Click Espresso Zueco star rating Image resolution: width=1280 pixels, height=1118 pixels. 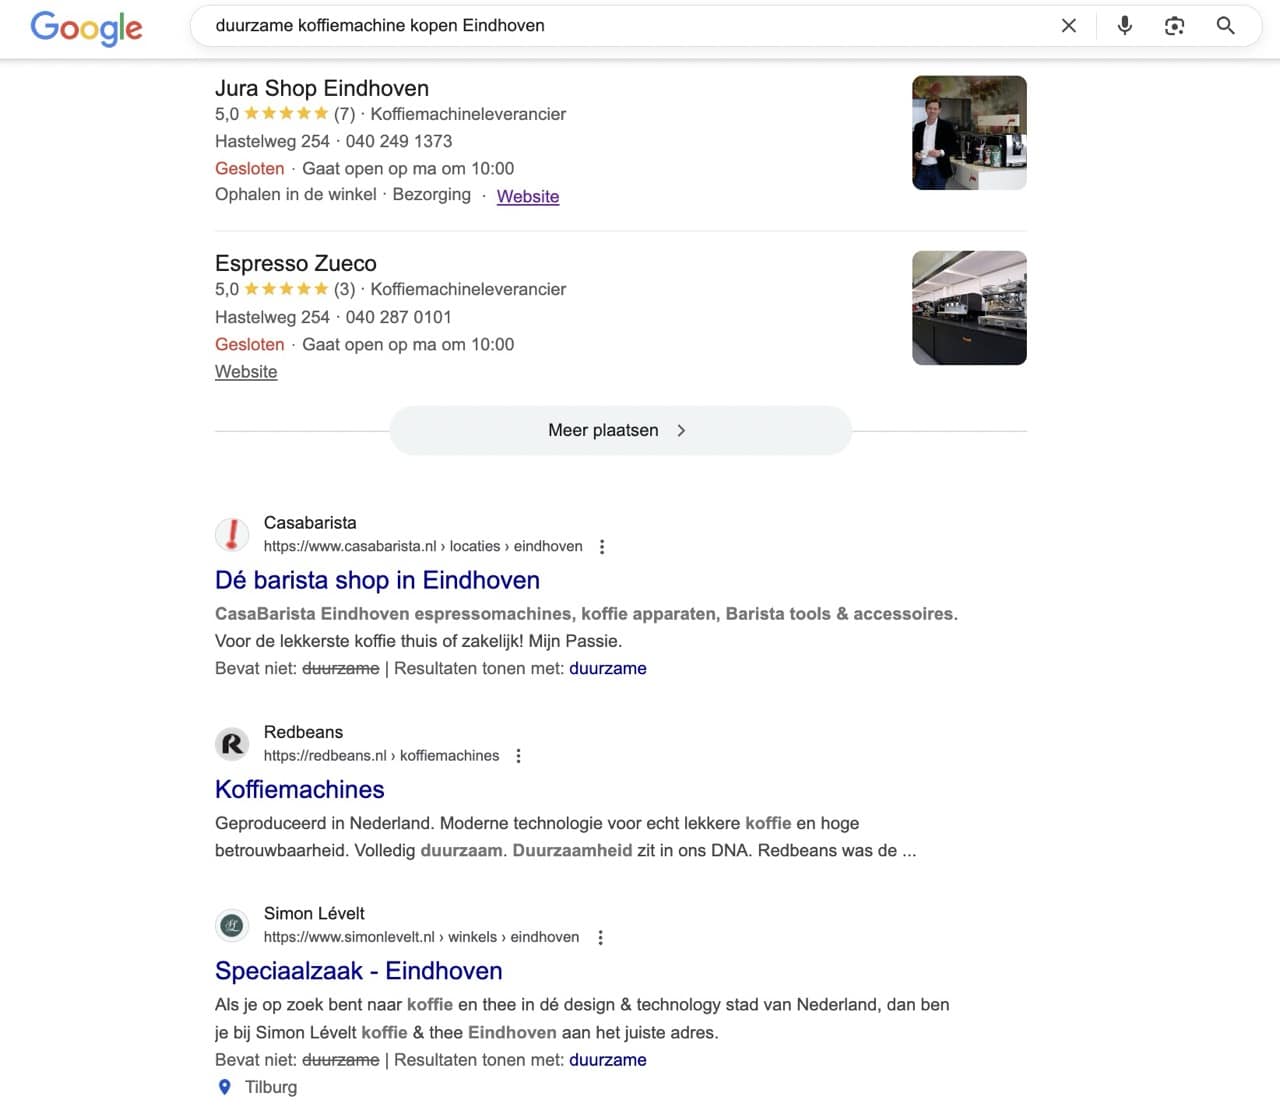(x=286, y=289)
